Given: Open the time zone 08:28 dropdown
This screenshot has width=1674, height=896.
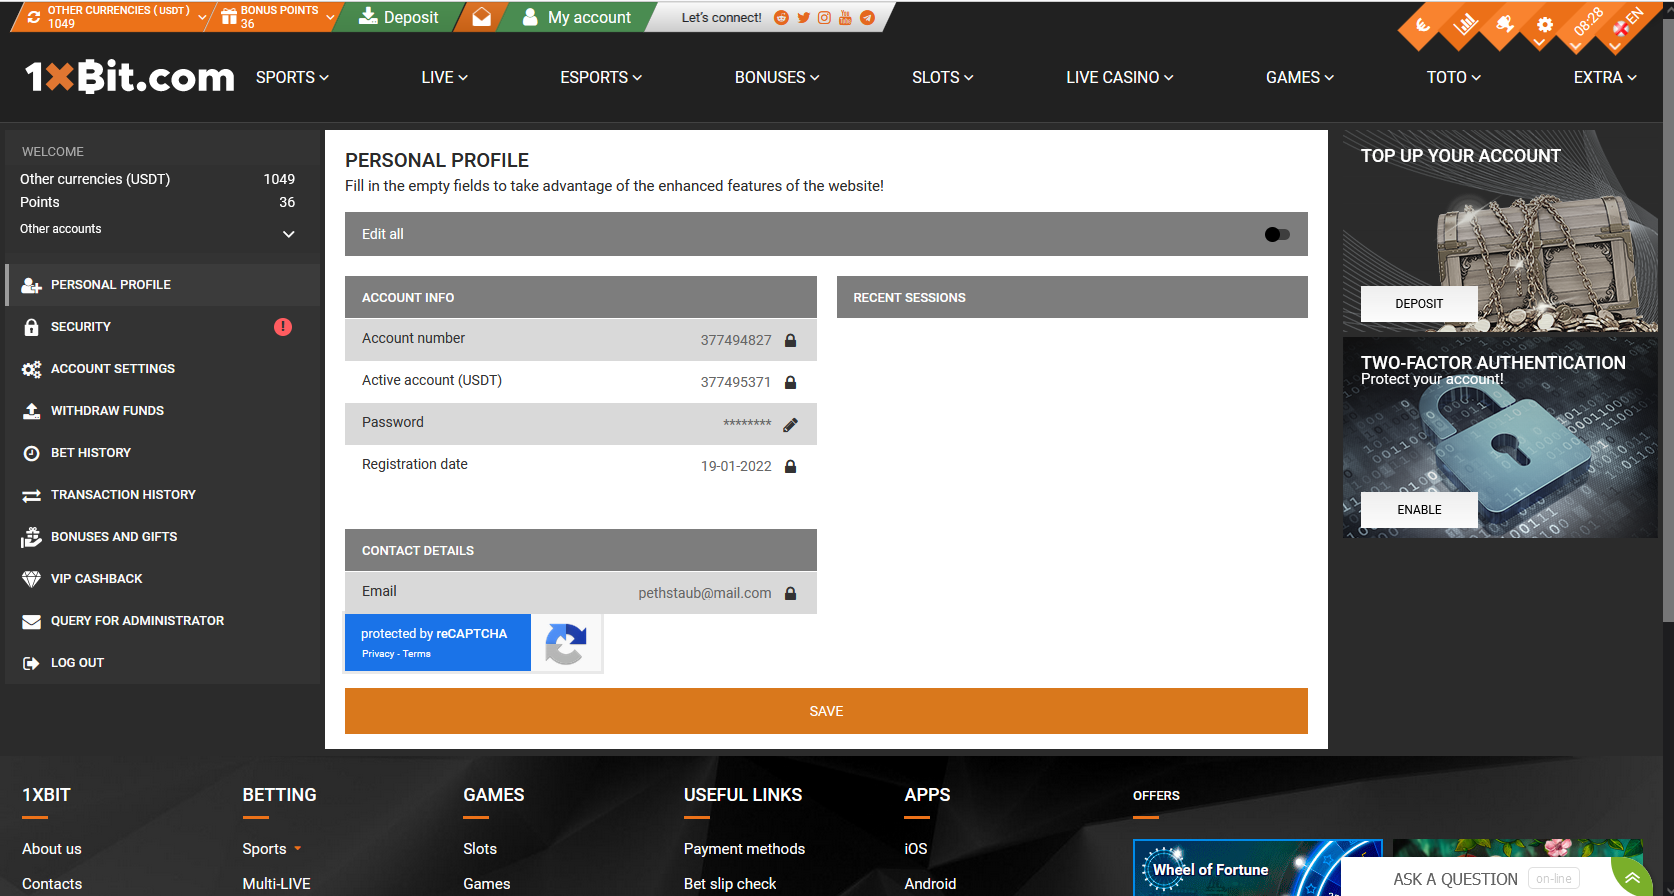Looking at the screenshot, I should (1588, 23).
